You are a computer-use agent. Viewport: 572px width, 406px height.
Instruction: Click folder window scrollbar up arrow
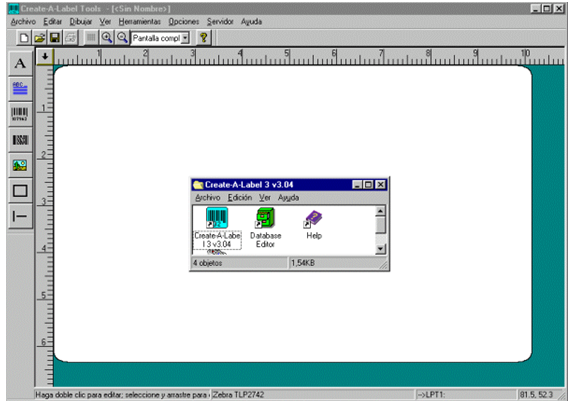[380, 211]
